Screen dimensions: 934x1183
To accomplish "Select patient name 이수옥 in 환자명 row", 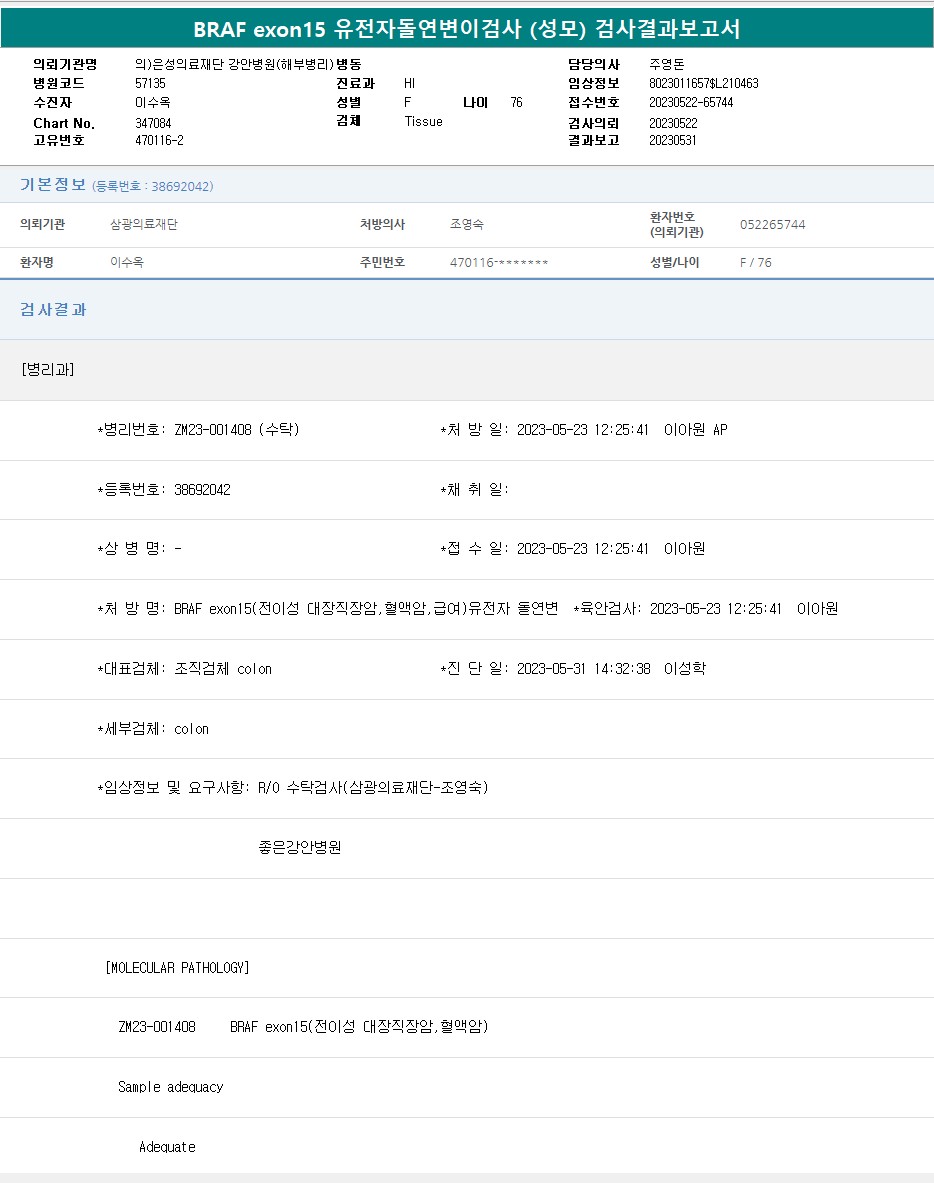I will [127, 263].
